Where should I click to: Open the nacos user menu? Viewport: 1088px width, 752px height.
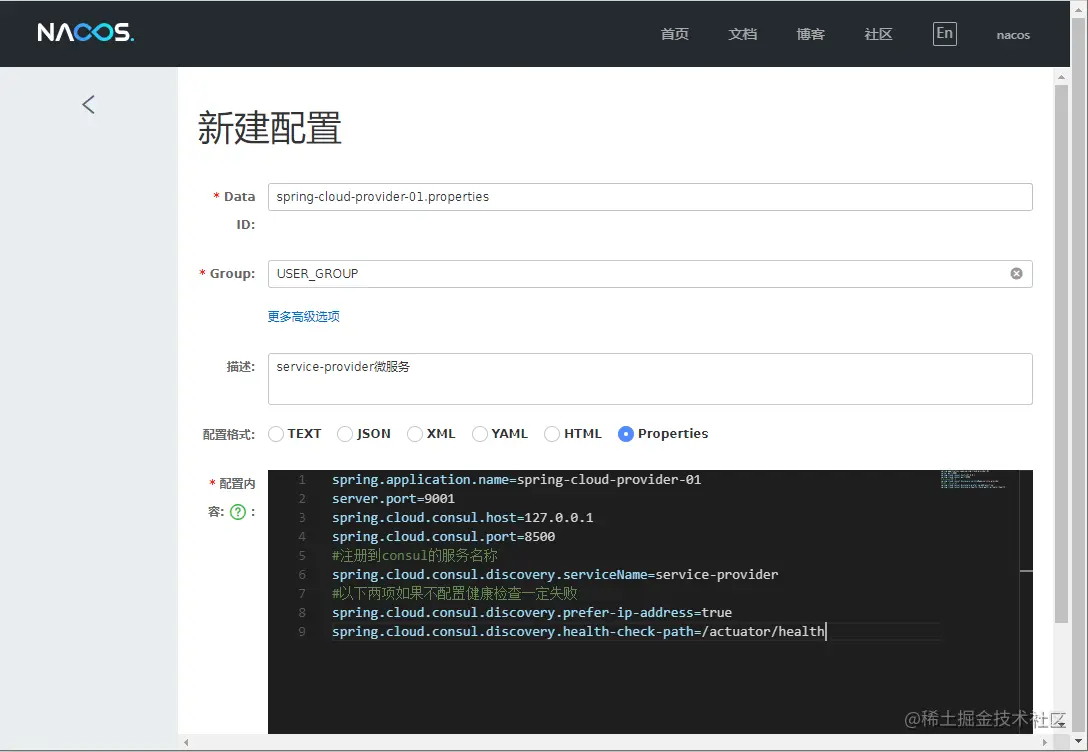click(1013, 35)
